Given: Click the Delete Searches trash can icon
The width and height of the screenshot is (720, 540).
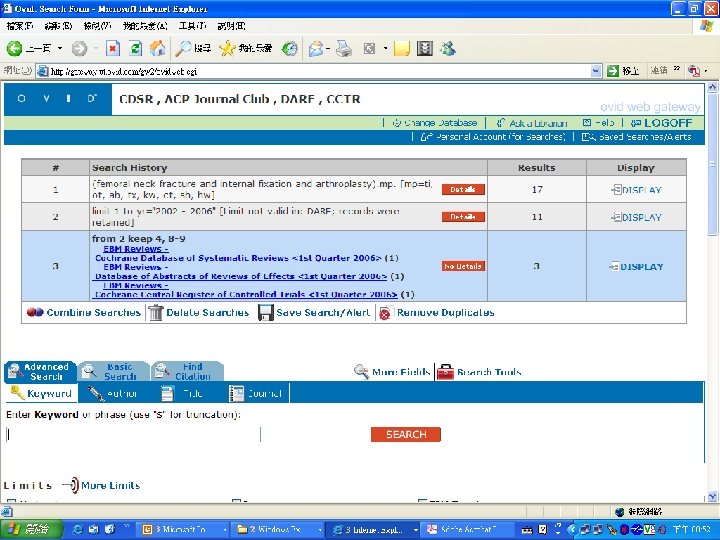Looking at the screenshot, I should pyautogui.click(x=156, y=312).
